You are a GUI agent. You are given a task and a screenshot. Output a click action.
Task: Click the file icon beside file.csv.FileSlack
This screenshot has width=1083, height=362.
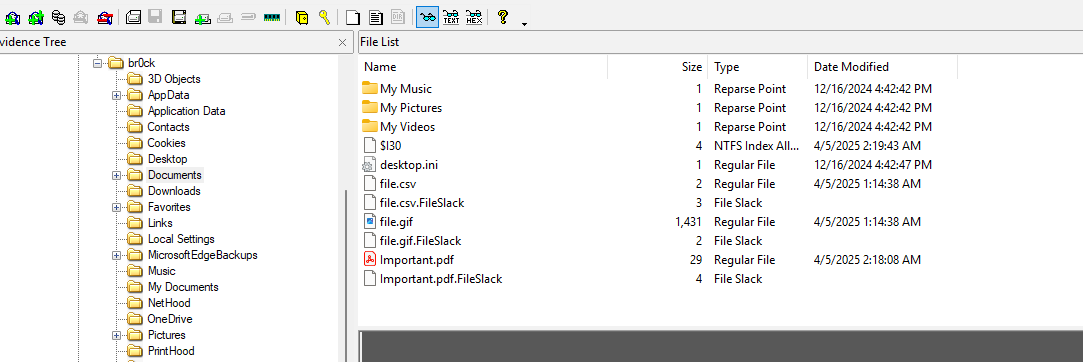click(x=370, y=202)
